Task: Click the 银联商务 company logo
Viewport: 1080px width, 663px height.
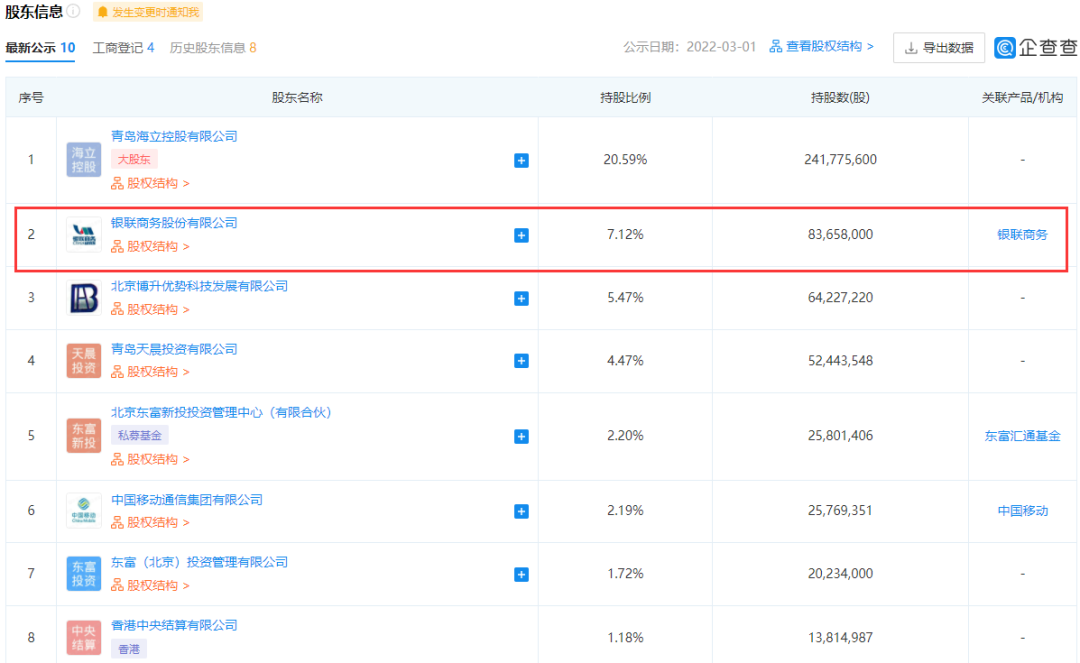Action: 83,235
